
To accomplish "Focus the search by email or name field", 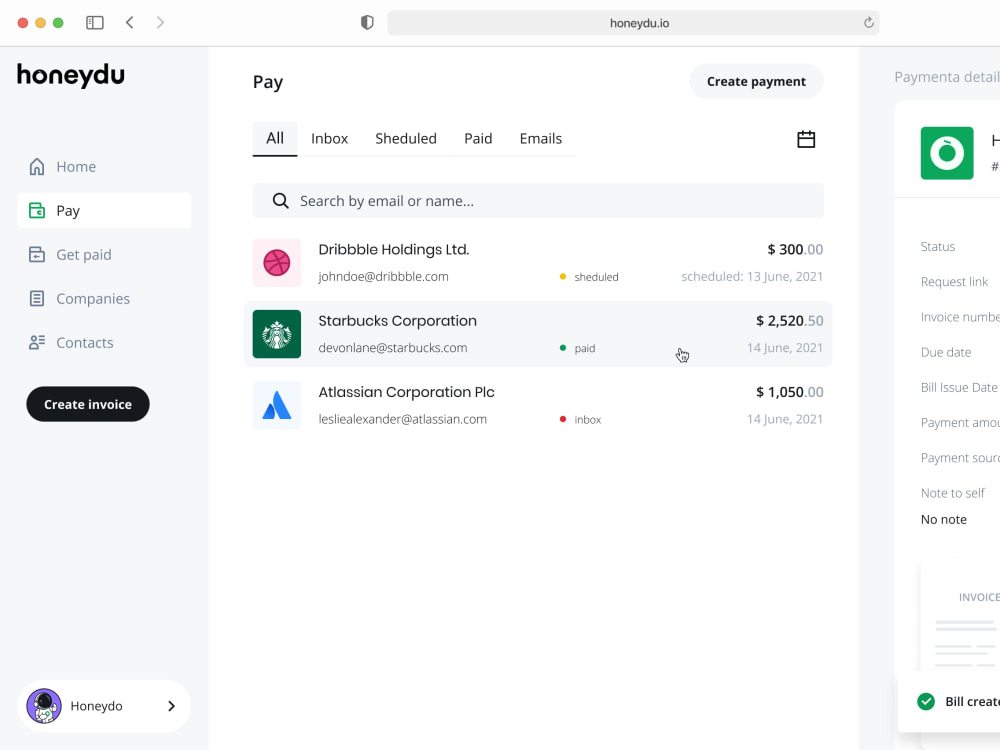I will 538,201.
